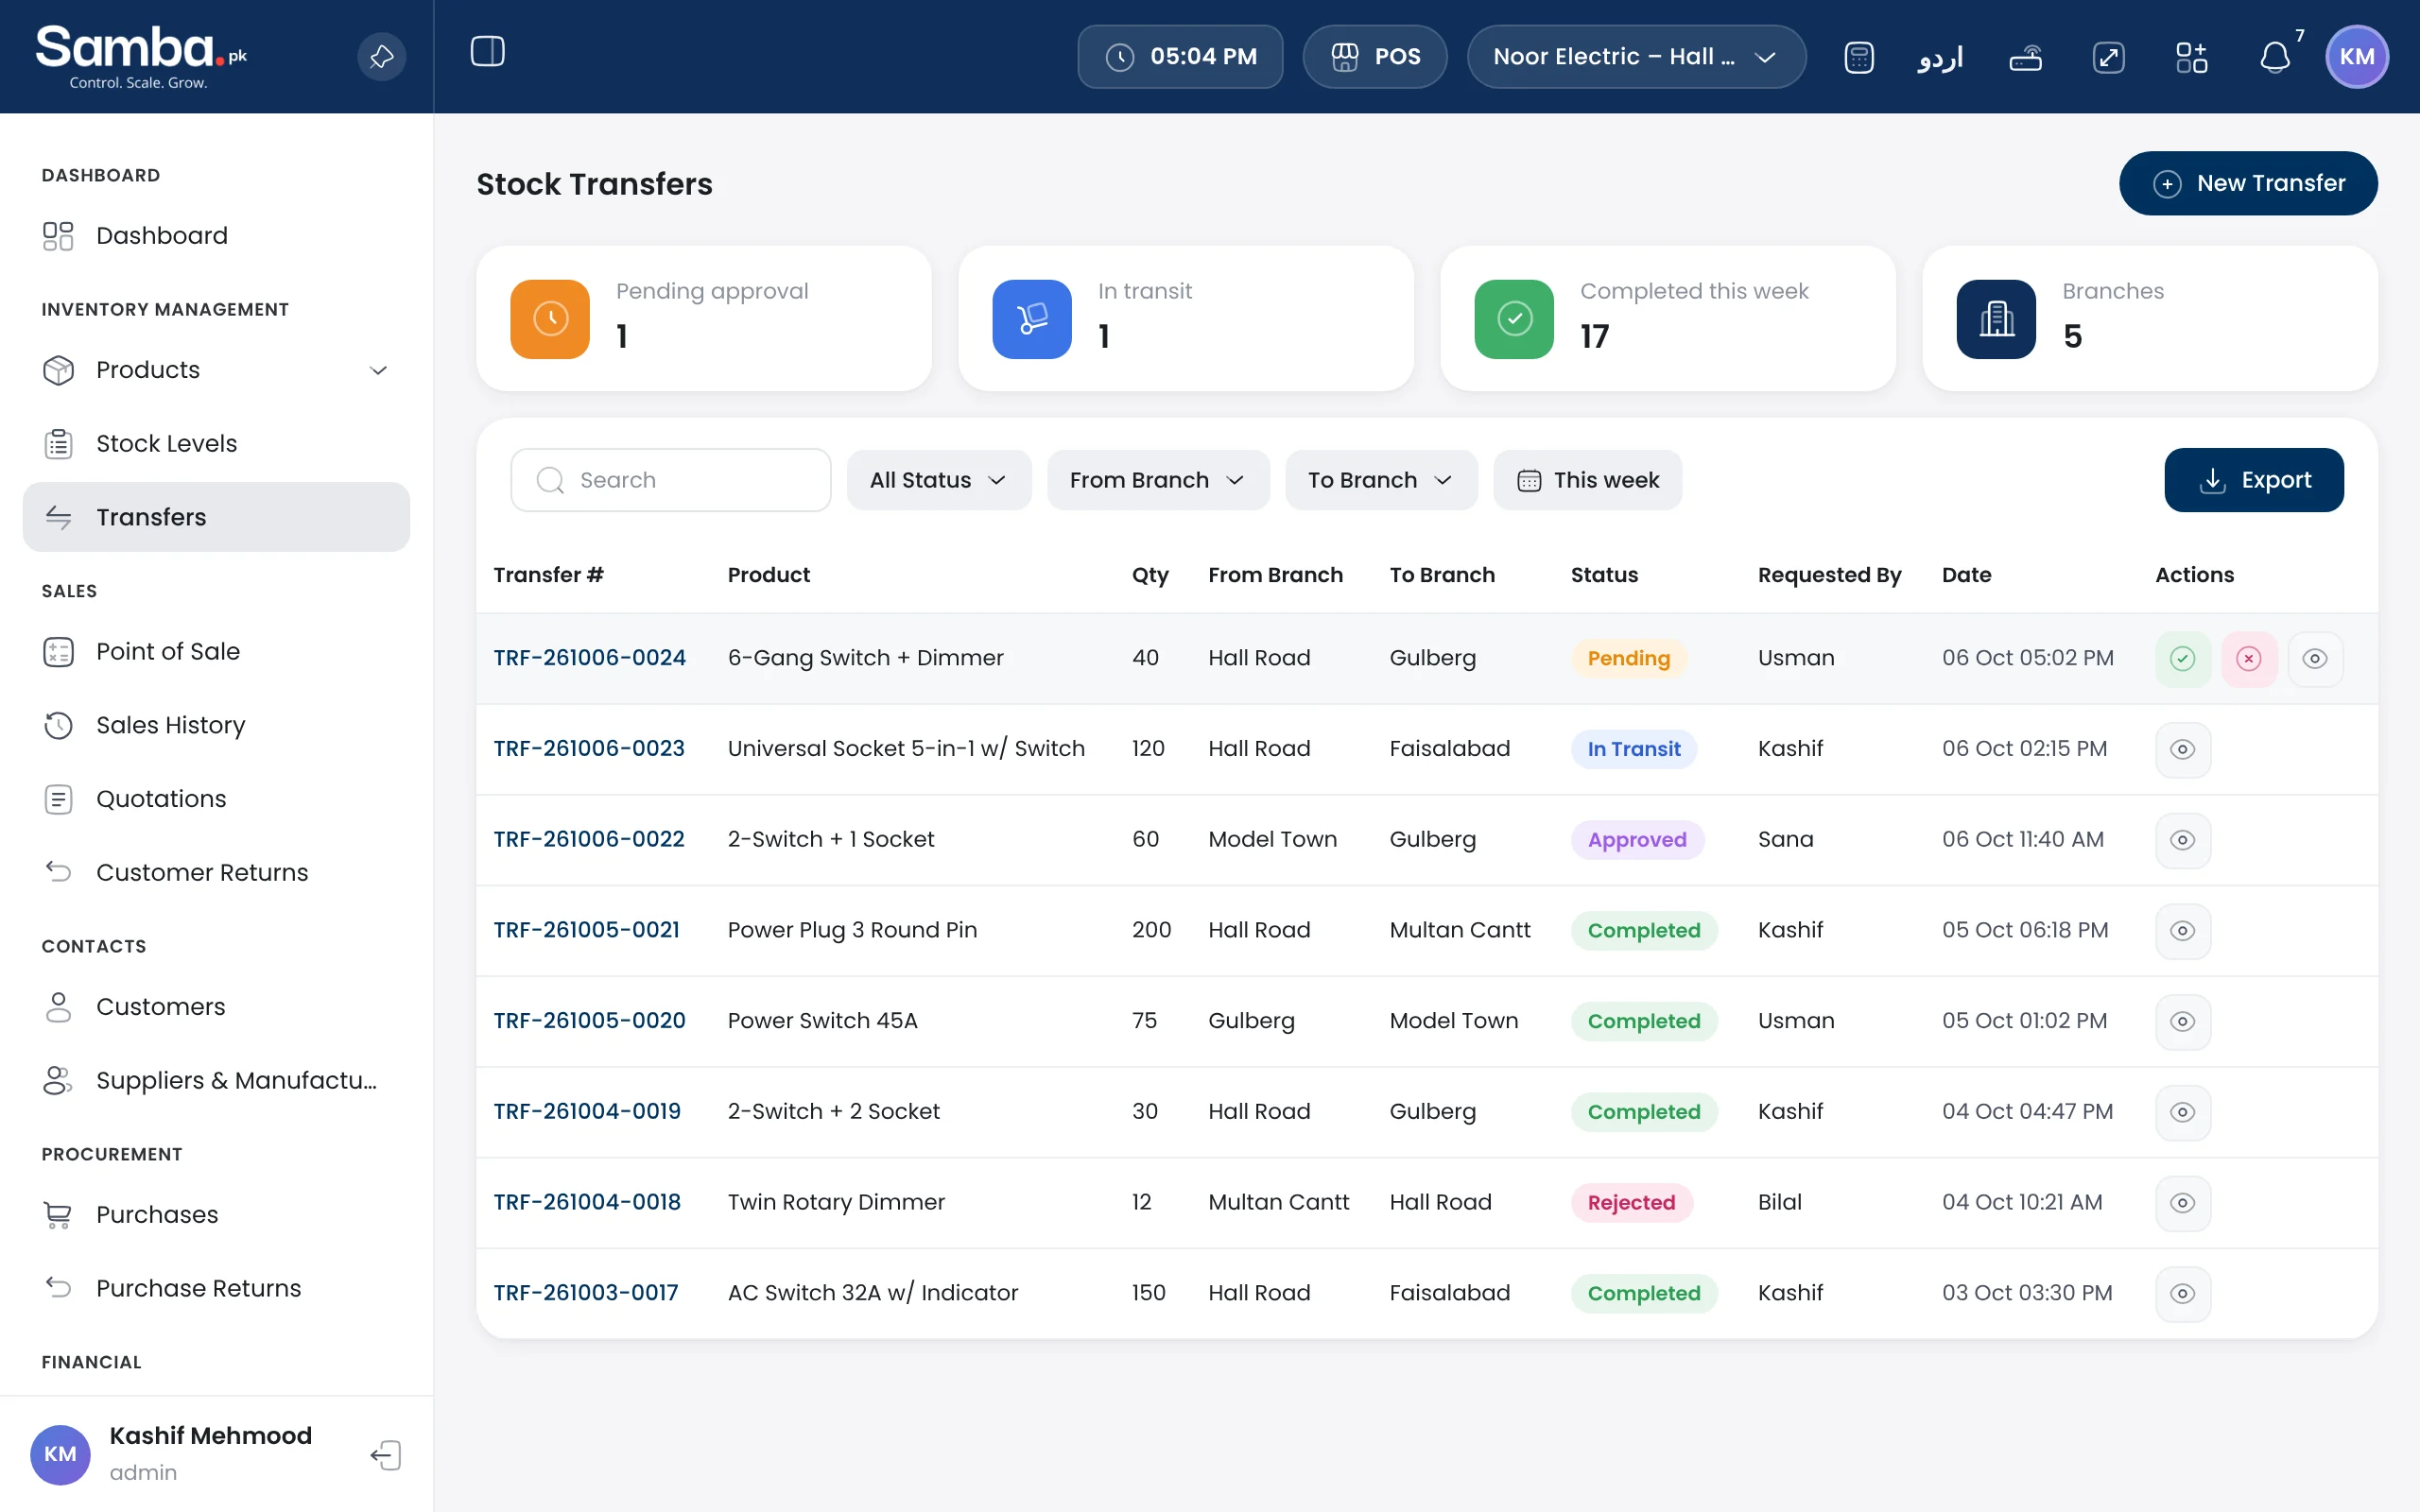Open the KM user avatar menu
The width and height of the screenshot is (2420, 1512).
[x=2357, y=57]
